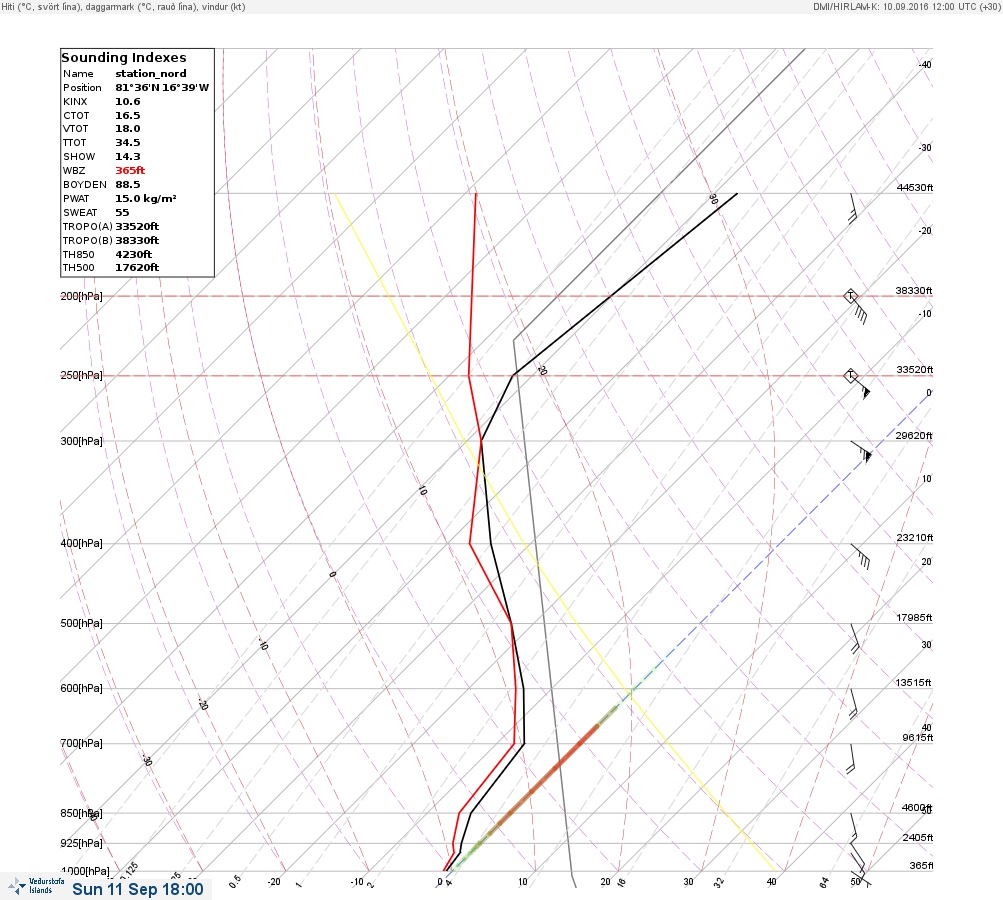Click the wind barb at 400 hPa
Image resolution: width=1003 pixels, height=900 pixels.
[860, 557]
